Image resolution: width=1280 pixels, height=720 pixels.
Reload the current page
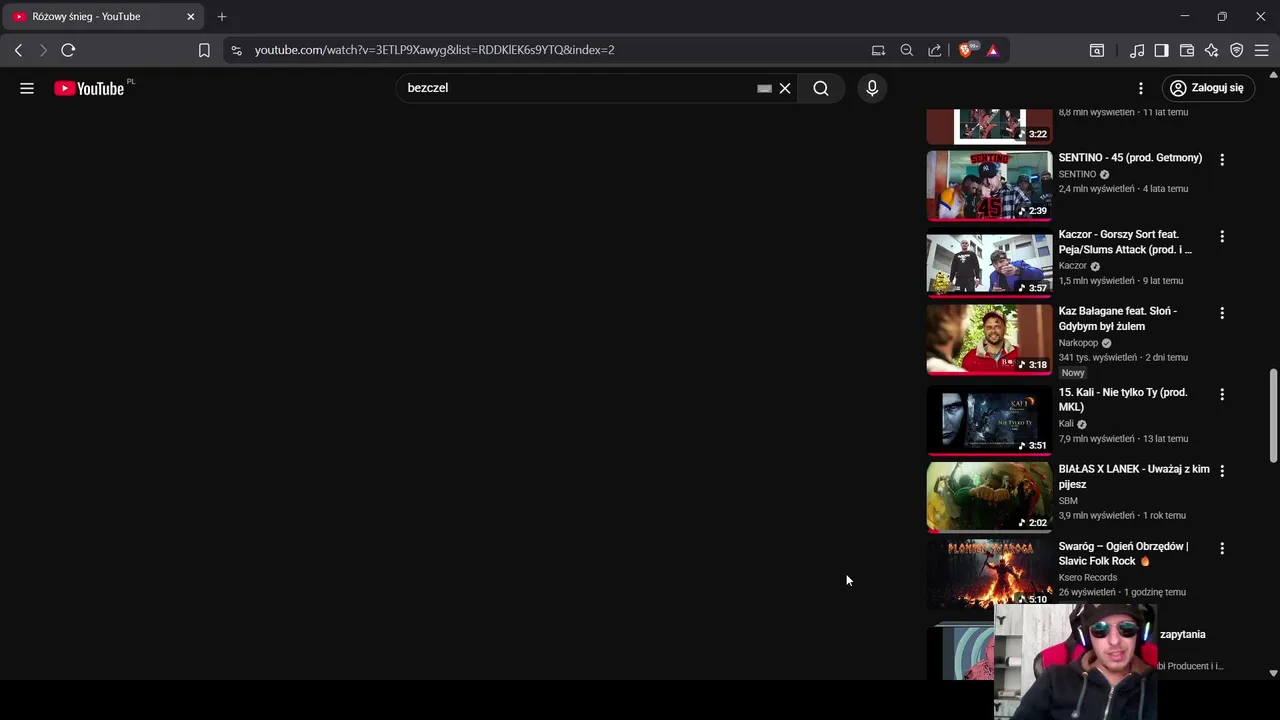pyautogui.click(x=68, y=50)
